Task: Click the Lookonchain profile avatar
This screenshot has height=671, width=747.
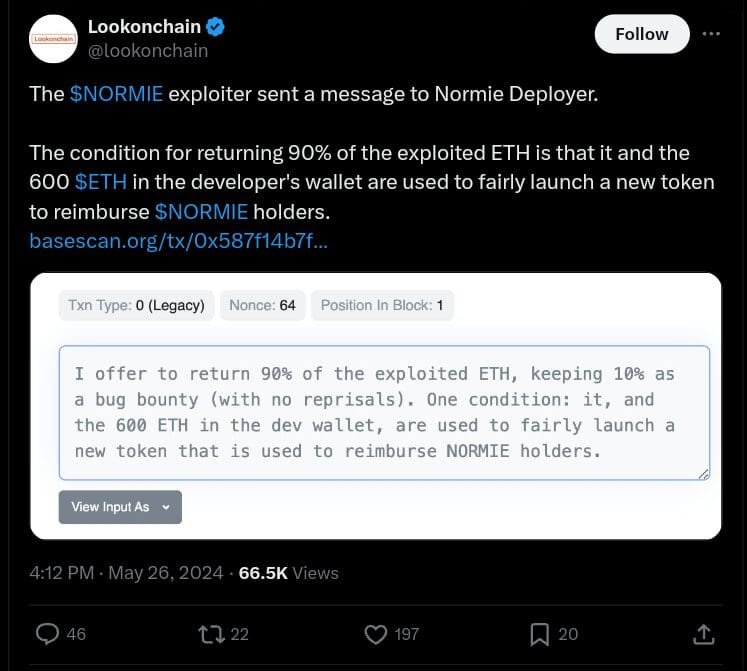Action: tap(54, 39)
